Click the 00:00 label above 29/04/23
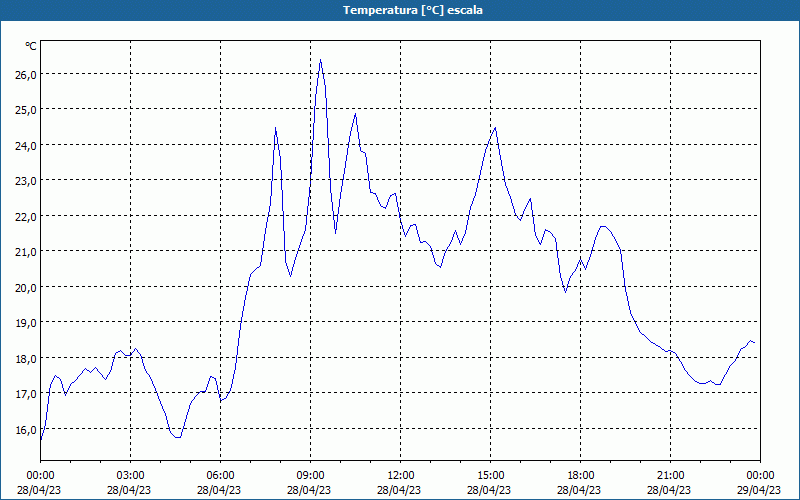The image size is (800, 500). point(760,476)
